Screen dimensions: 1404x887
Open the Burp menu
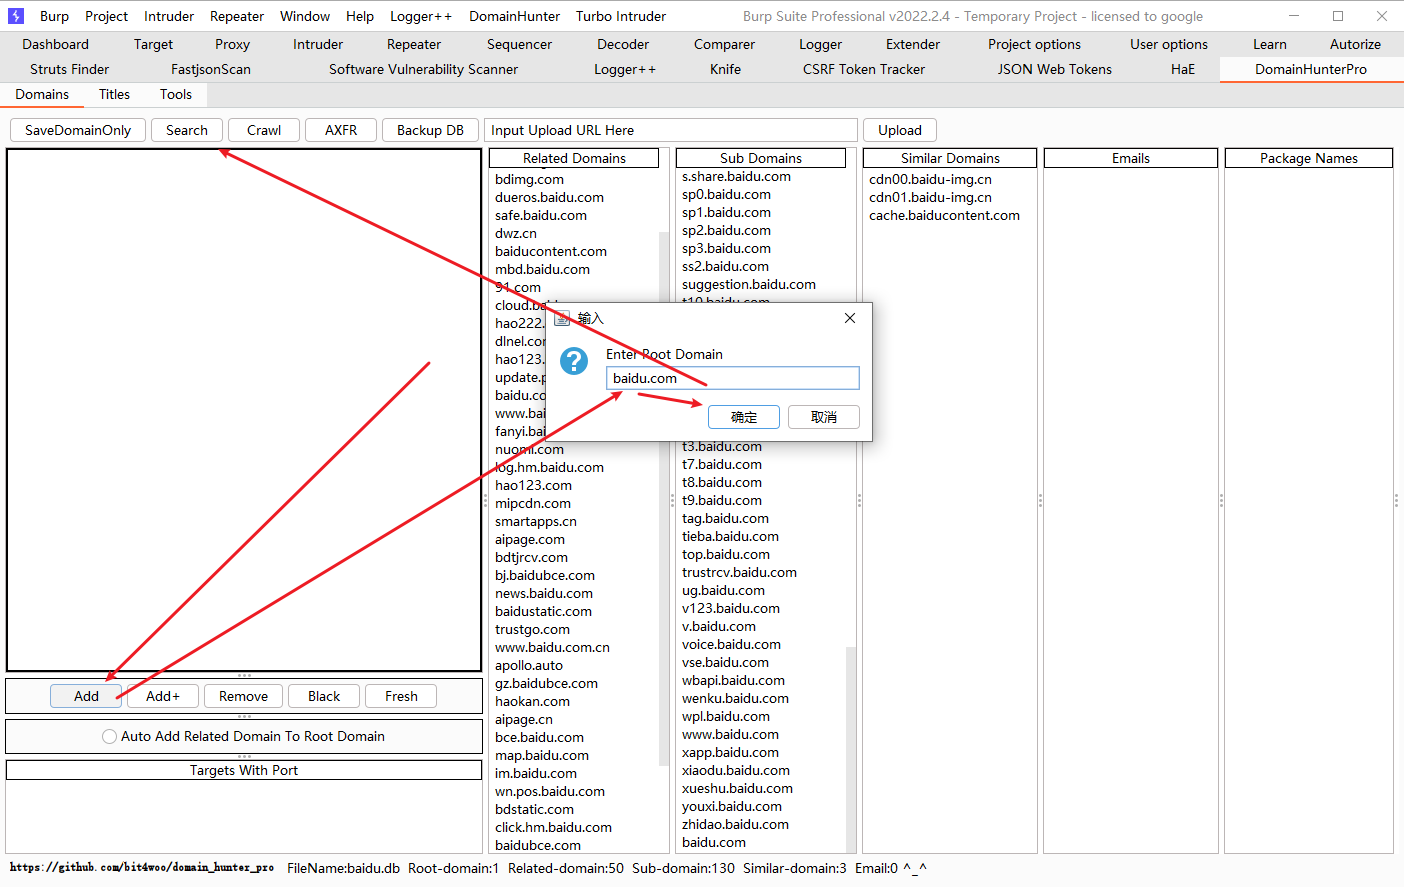click(54, 16)
